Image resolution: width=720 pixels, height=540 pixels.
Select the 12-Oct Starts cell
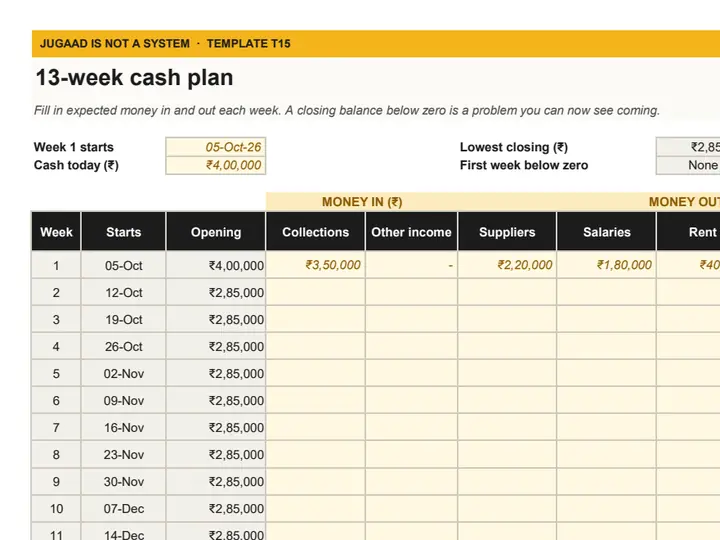(x=124, y=292)
